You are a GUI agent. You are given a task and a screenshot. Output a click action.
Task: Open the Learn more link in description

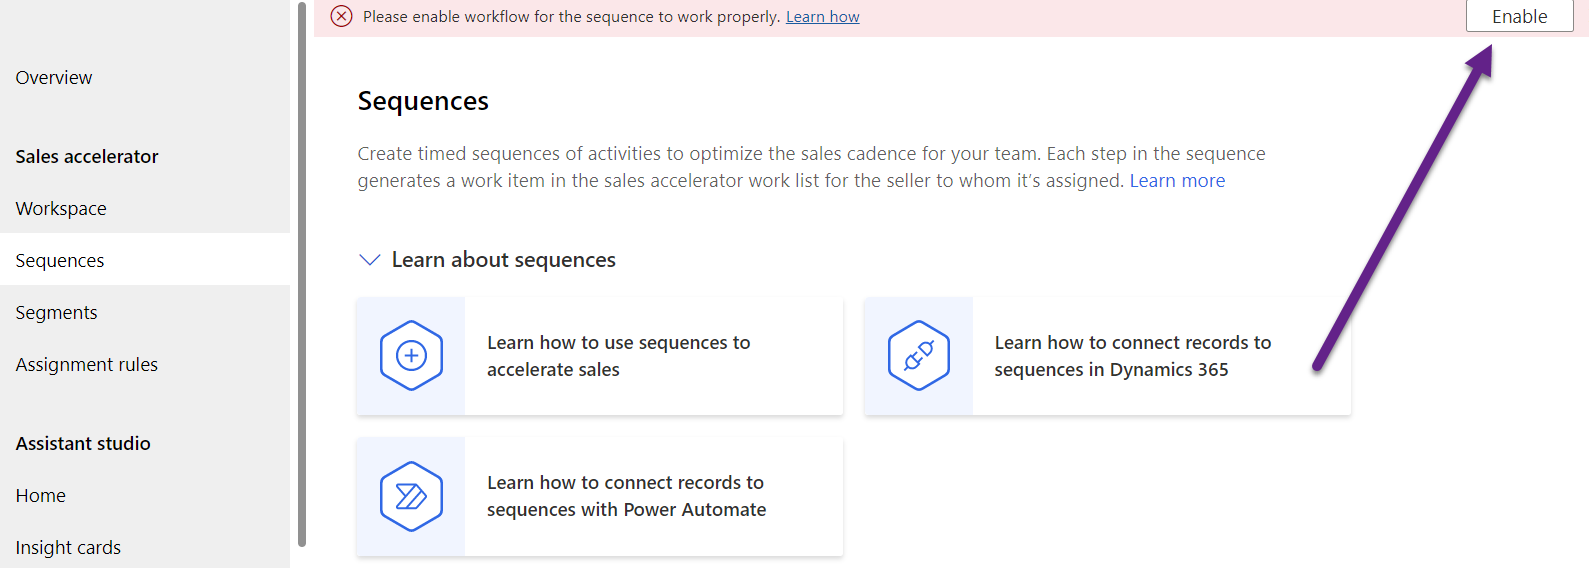coord(1177,181)
